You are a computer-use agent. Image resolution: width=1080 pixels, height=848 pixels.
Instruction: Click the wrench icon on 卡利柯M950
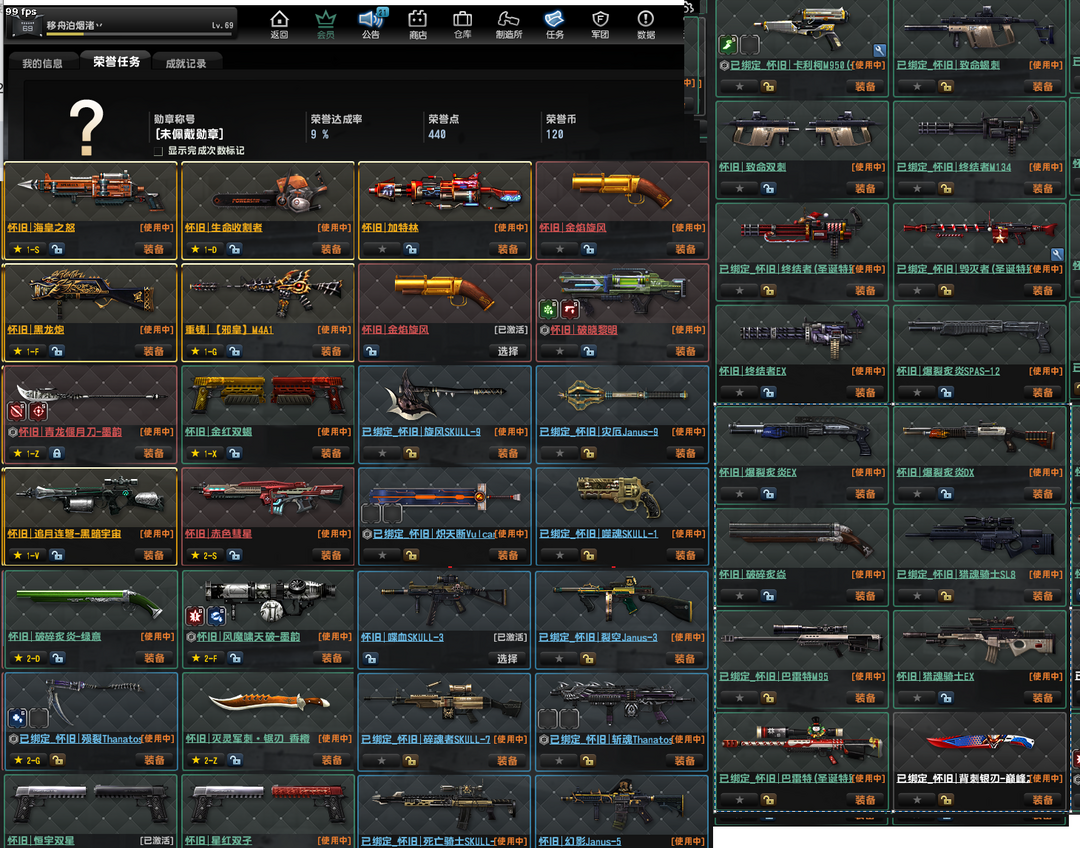(879, 49)
